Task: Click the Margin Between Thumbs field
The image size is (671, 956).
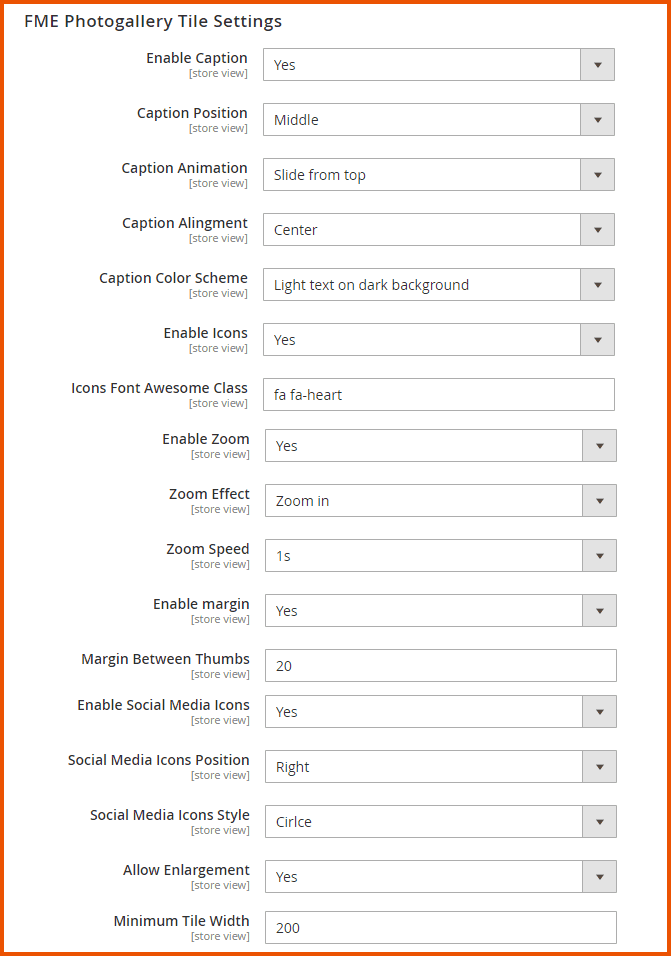Action: [440, 666]
